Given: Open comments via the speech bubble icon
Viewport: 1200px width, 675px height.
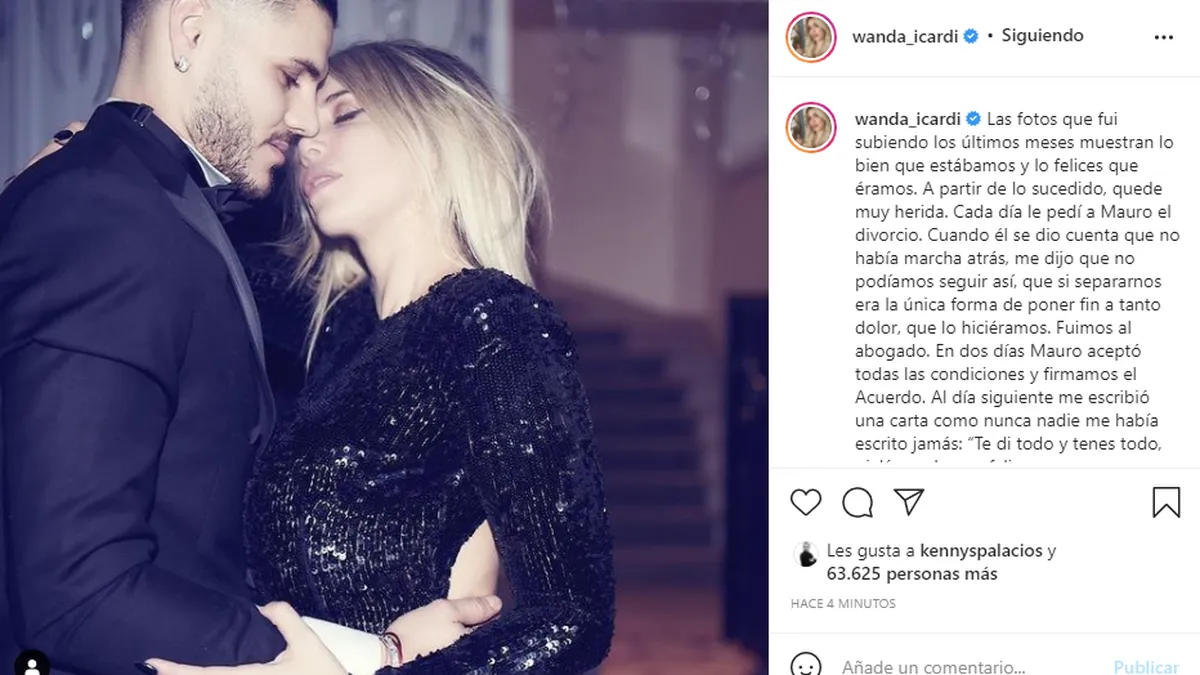Looking at the screenshot, I should point(857,502).
